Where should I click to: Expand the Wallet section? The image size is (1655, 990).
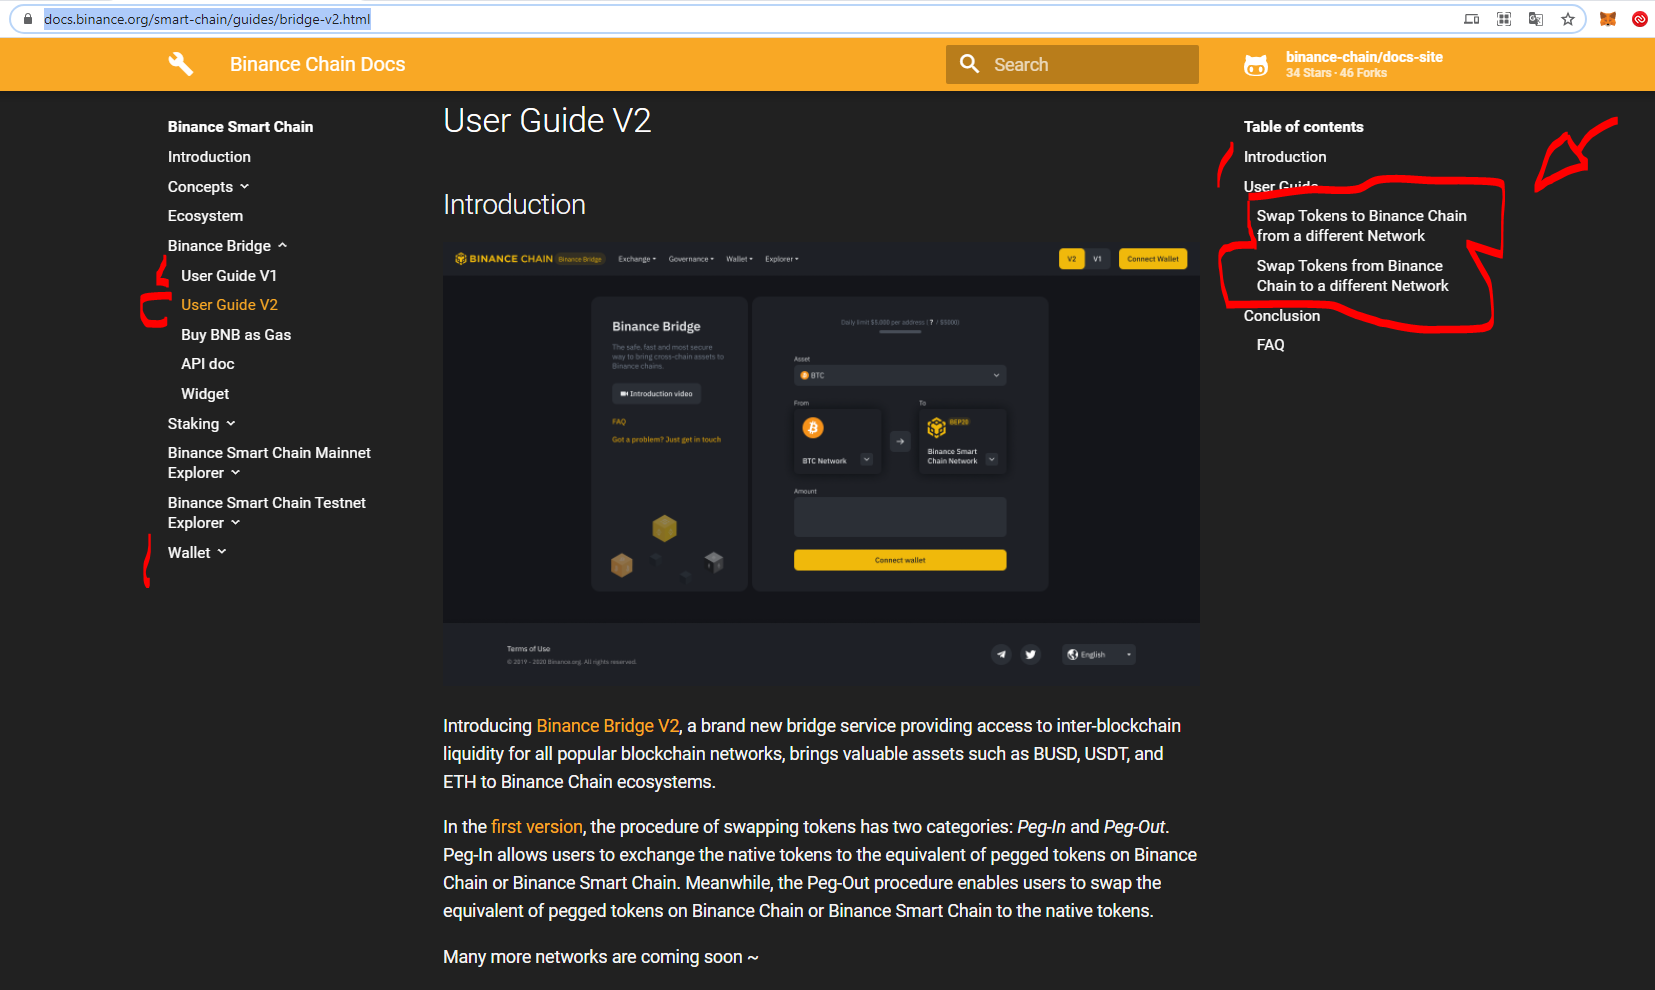pyautogui.click(x=197, y=553)
